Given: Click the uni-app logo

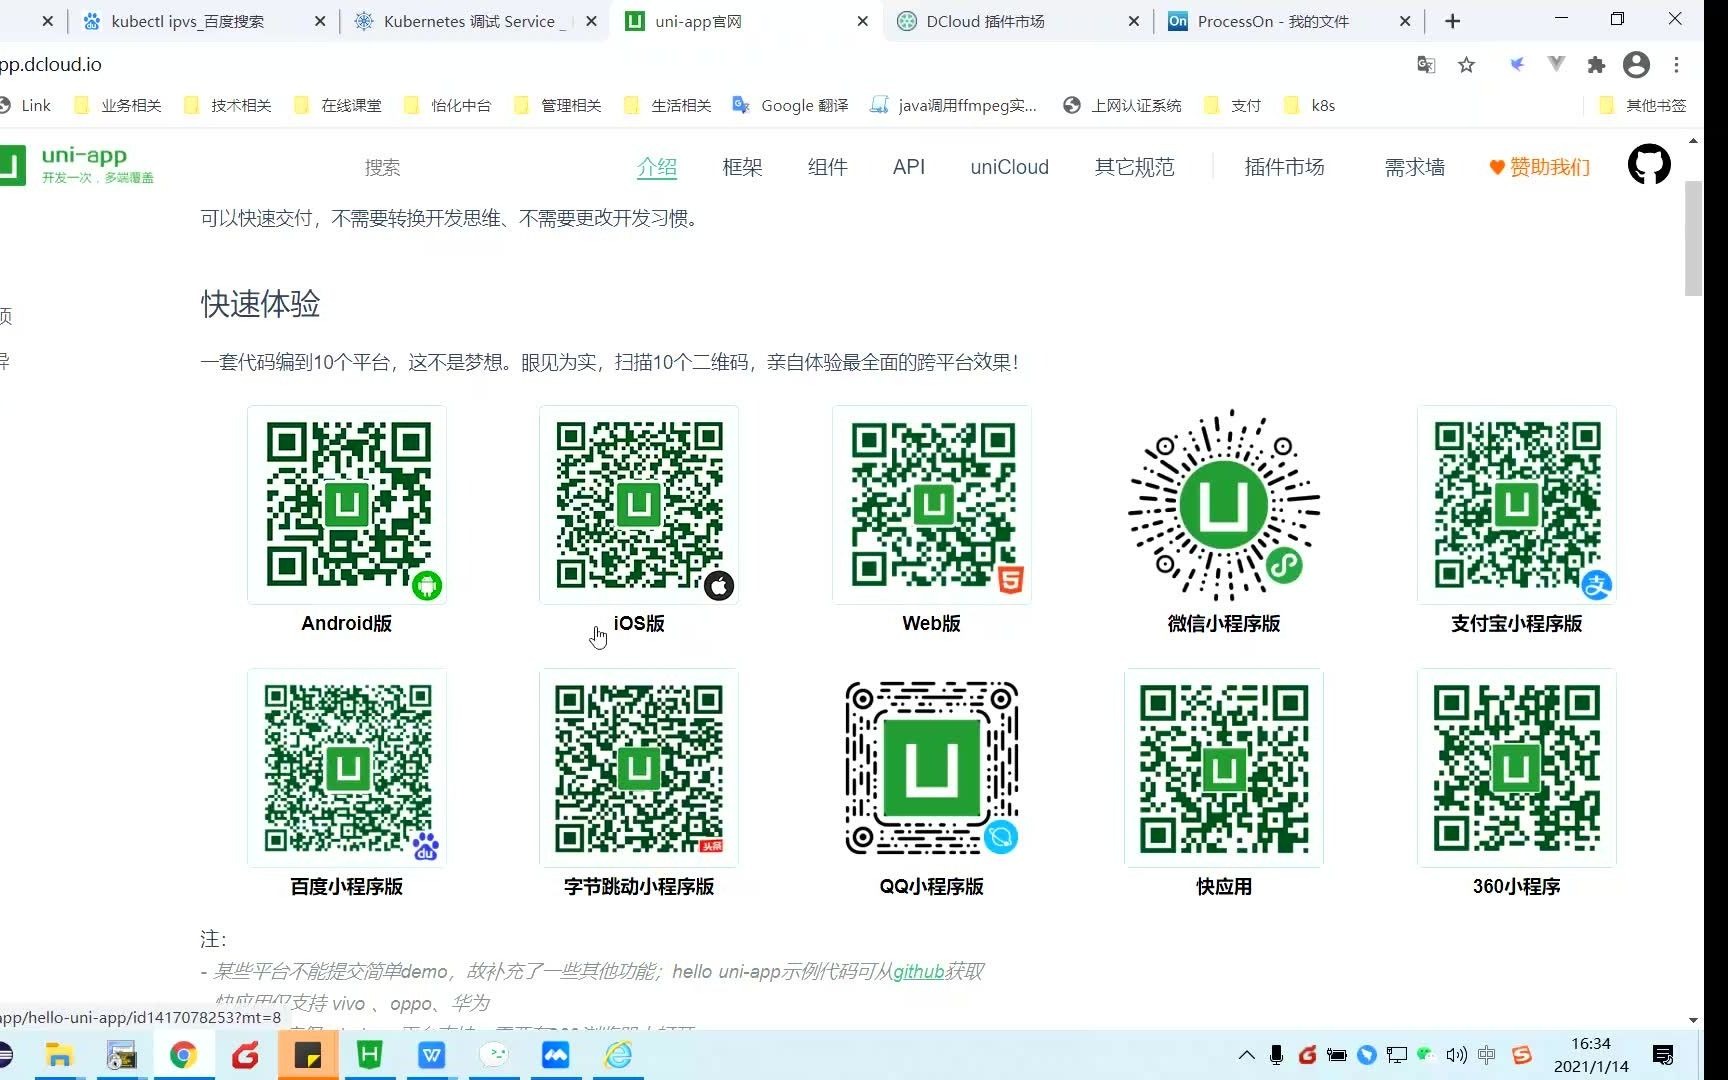Looking at the screenshot, I should [x=78, y=165].
